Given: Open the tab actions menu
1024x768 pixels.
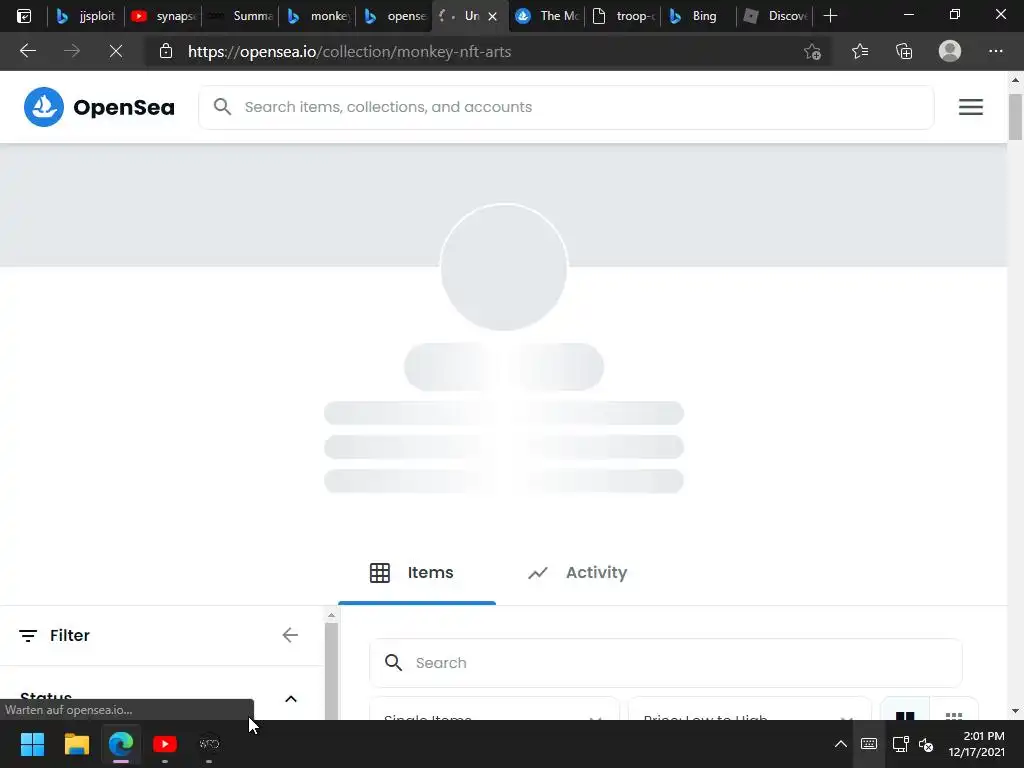Looking at the screenshot, I should [x=24, y=16].
